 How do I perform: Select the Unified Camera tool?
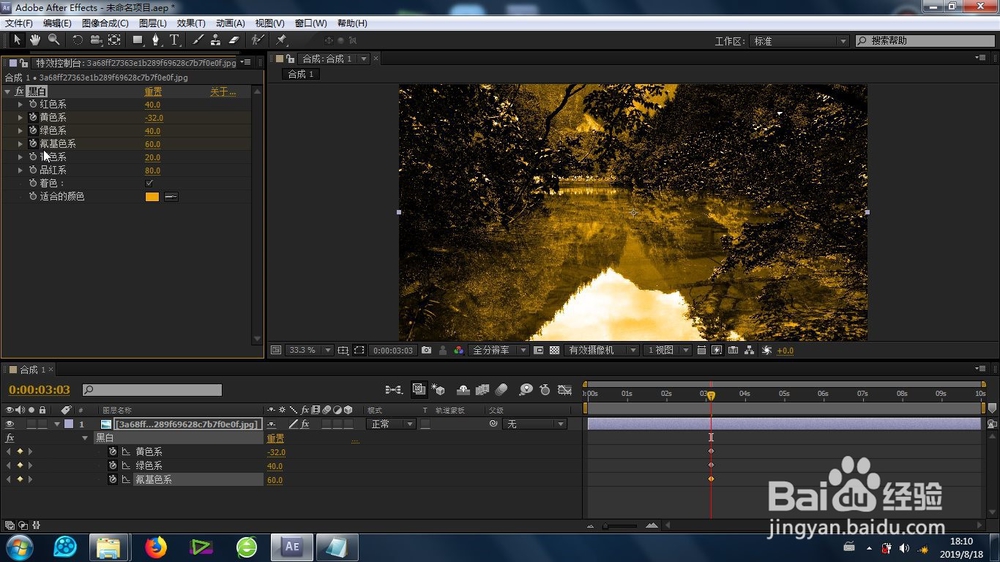(x=96, y=40)
